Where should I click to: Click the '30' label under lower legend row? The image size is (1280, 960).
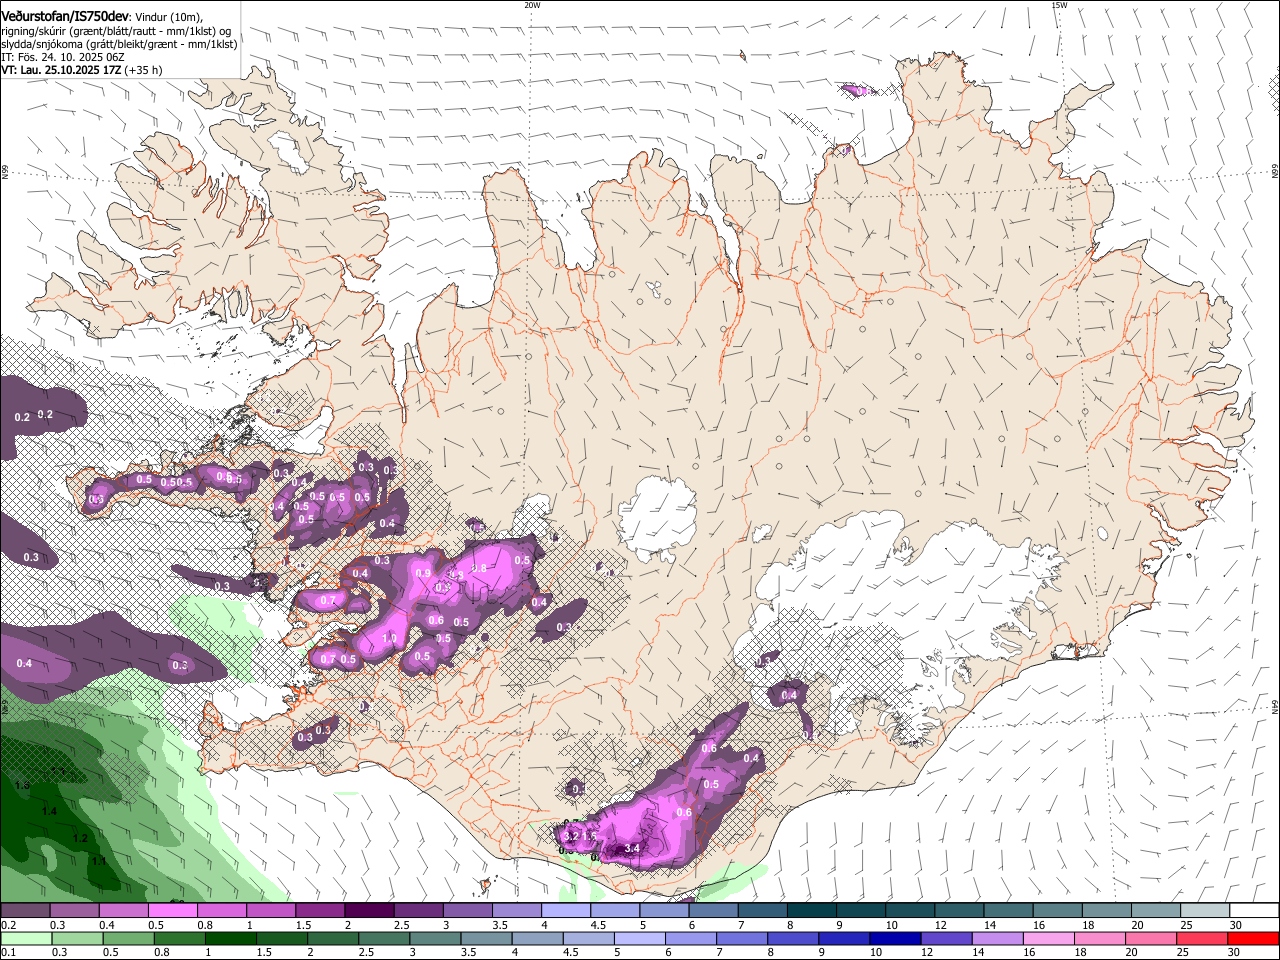pyautogui.click(x=1233, y=953)
